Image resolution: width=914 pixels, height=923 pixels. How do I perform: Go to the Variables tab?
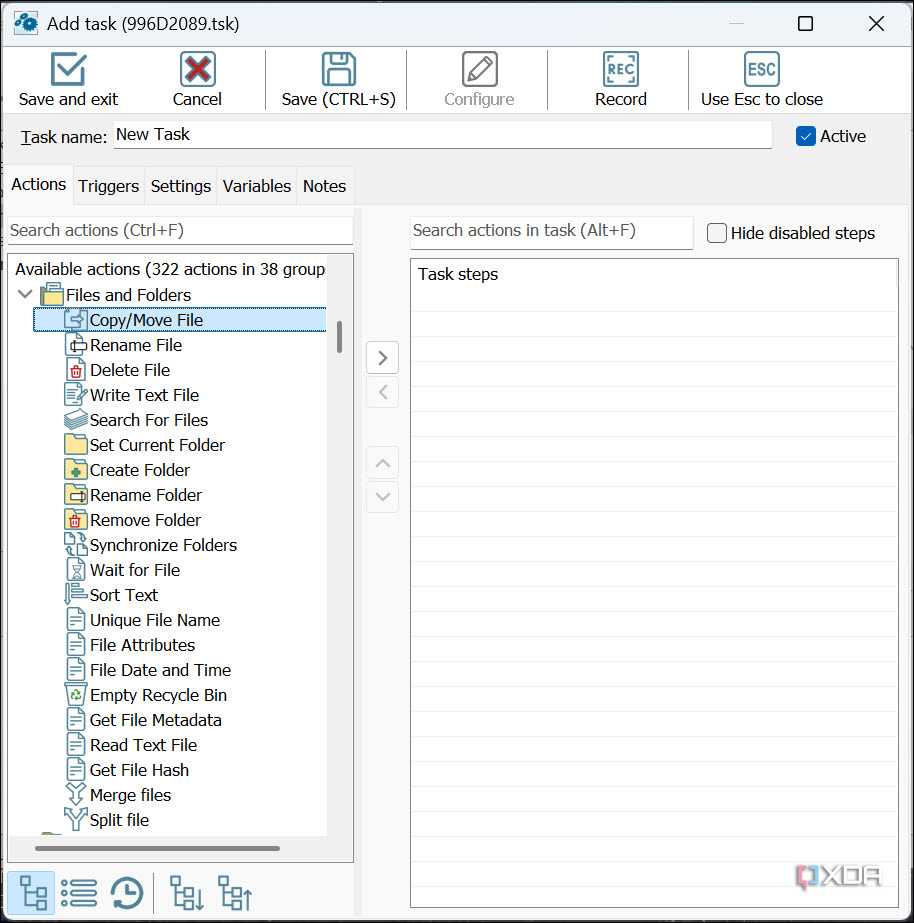pos(257,186)
